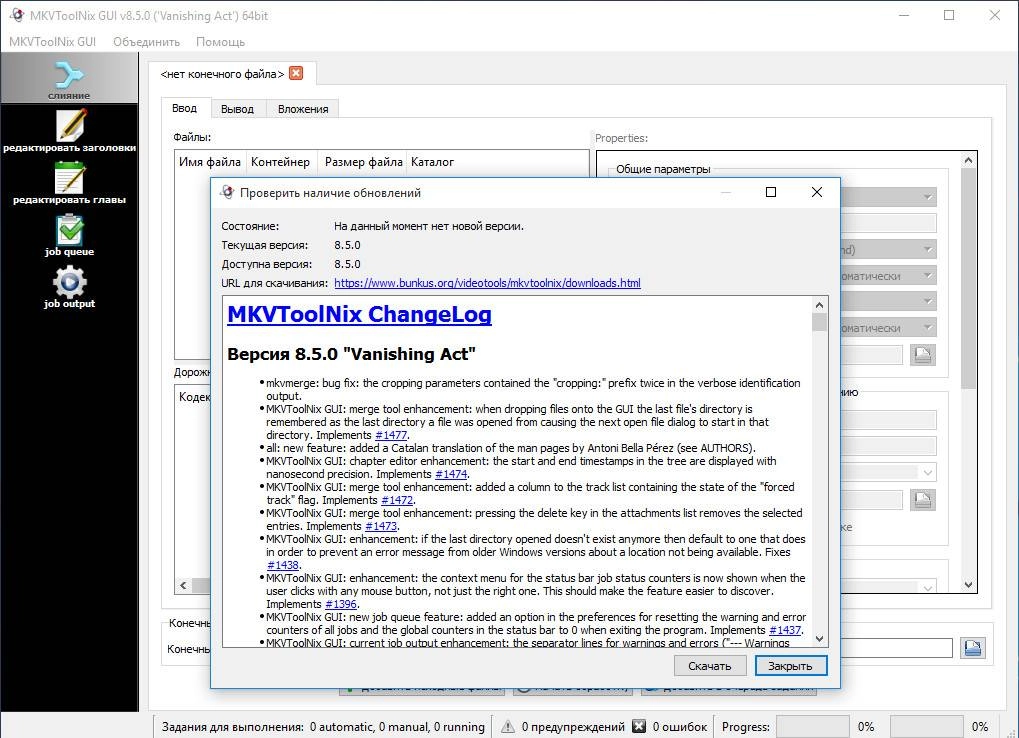Expand the first dropdown under Общие параметры
Screen dimensions: 1019x738
(927, 197)
